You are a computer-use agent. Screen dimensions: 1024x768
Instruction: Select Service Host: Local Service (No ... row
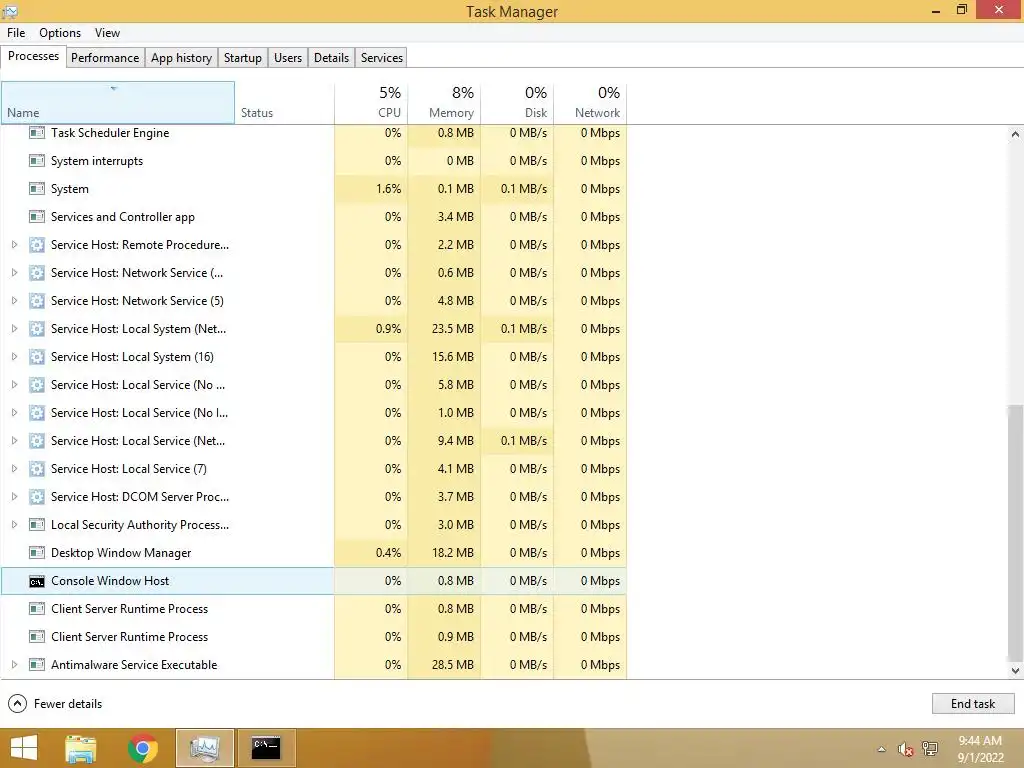pyautogui.click(x=313, y=385)
